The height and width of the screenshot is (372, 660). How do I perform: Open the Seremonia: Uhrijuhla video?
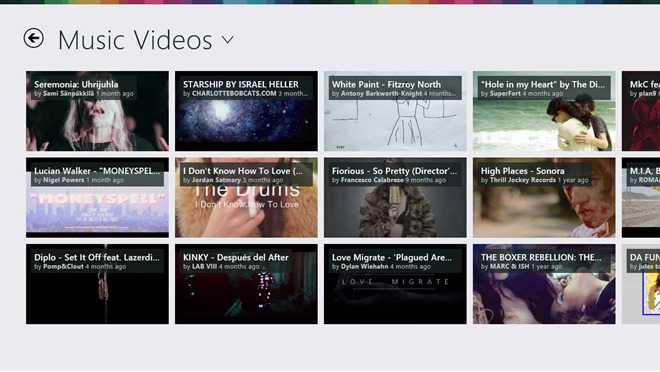tap(97, 111)
